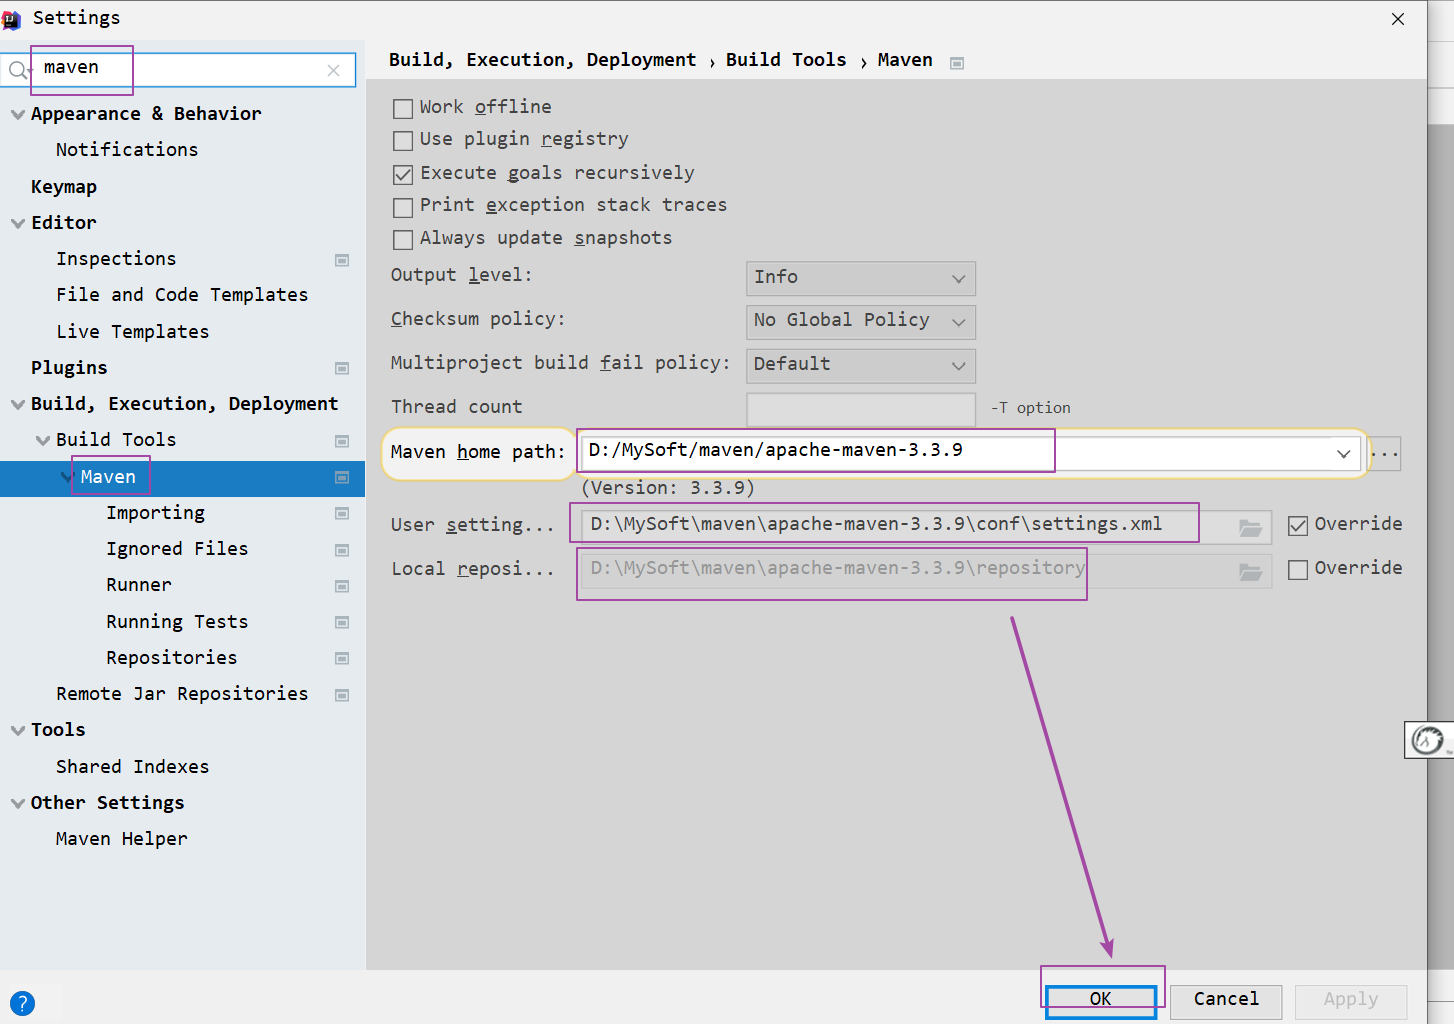The height and width of the screenshot is (1024, 1454).
Task: Click the project-level icon beside Plugins
Action: coord(342,368)
